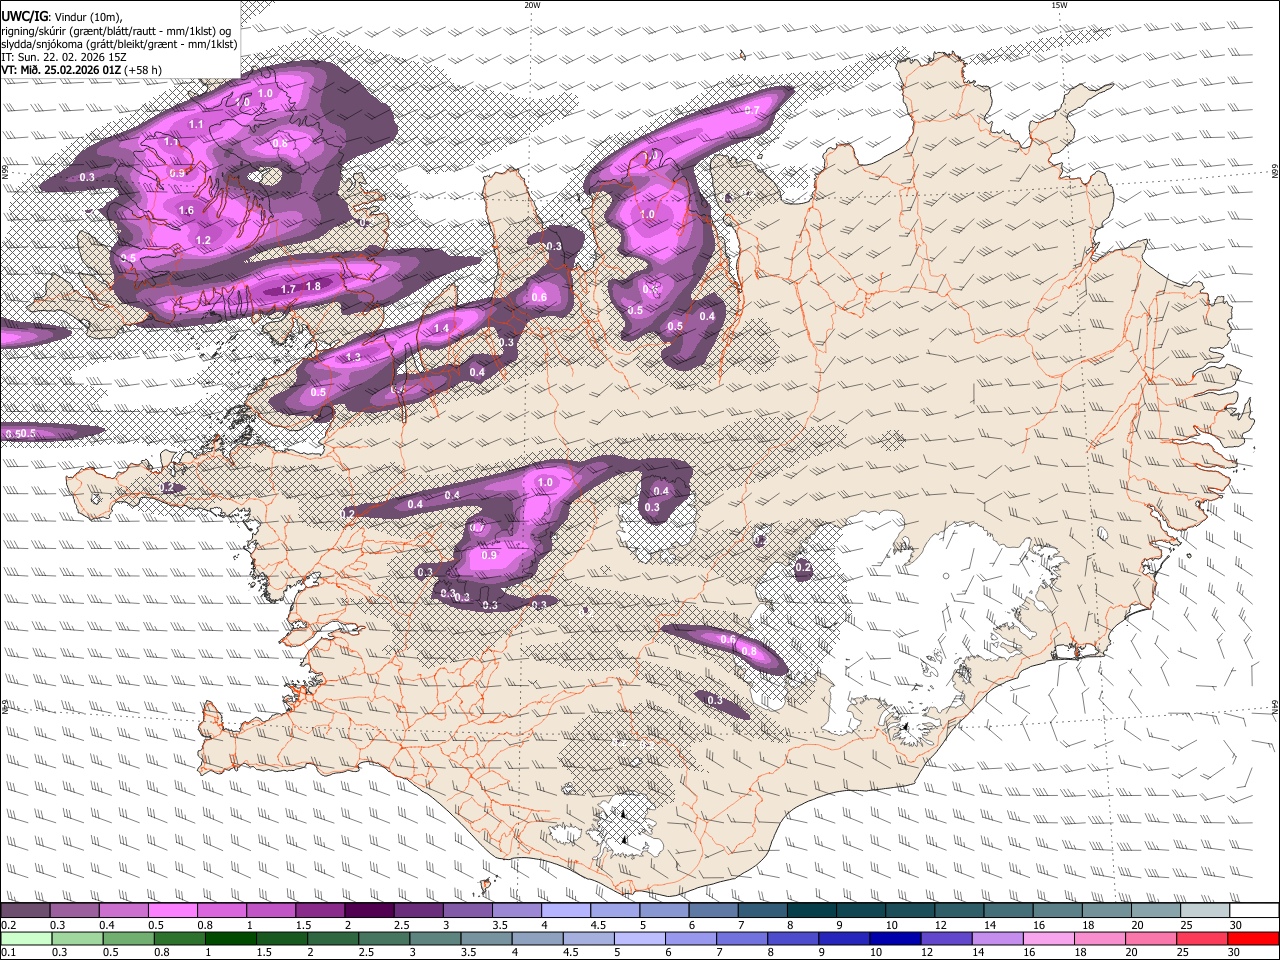This screenshot has width=1280, height=960.
Task: Click the 0.9 snowfall value on the map
Action: click(489, 555)
